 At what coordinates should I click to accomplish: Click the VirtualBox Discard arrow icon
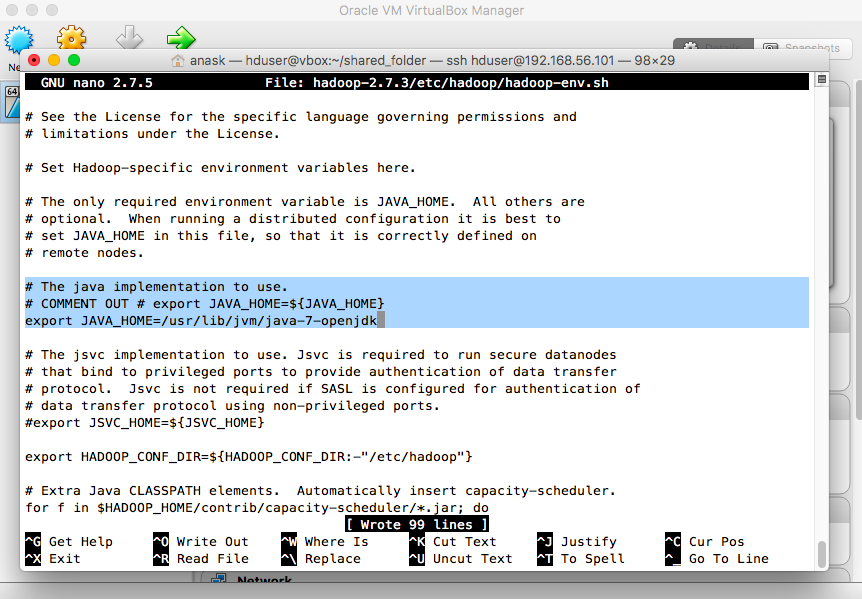(129, 37)
